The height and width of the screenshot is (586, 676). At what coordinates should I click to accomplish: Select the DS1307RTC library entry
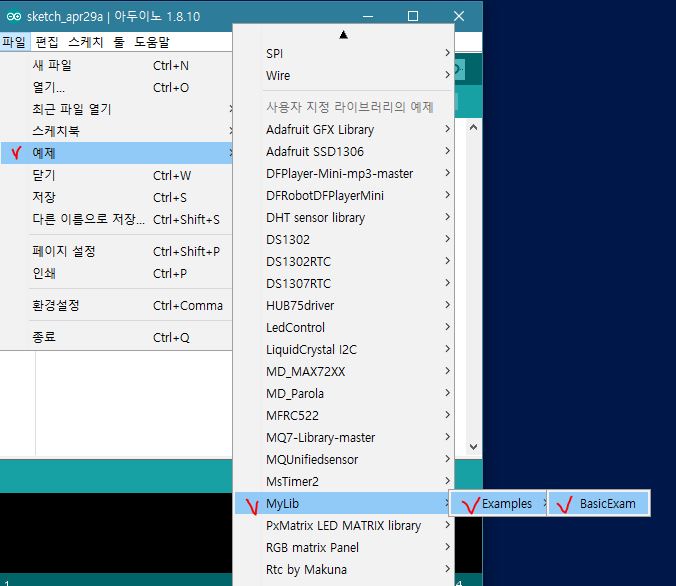point(344,283)
